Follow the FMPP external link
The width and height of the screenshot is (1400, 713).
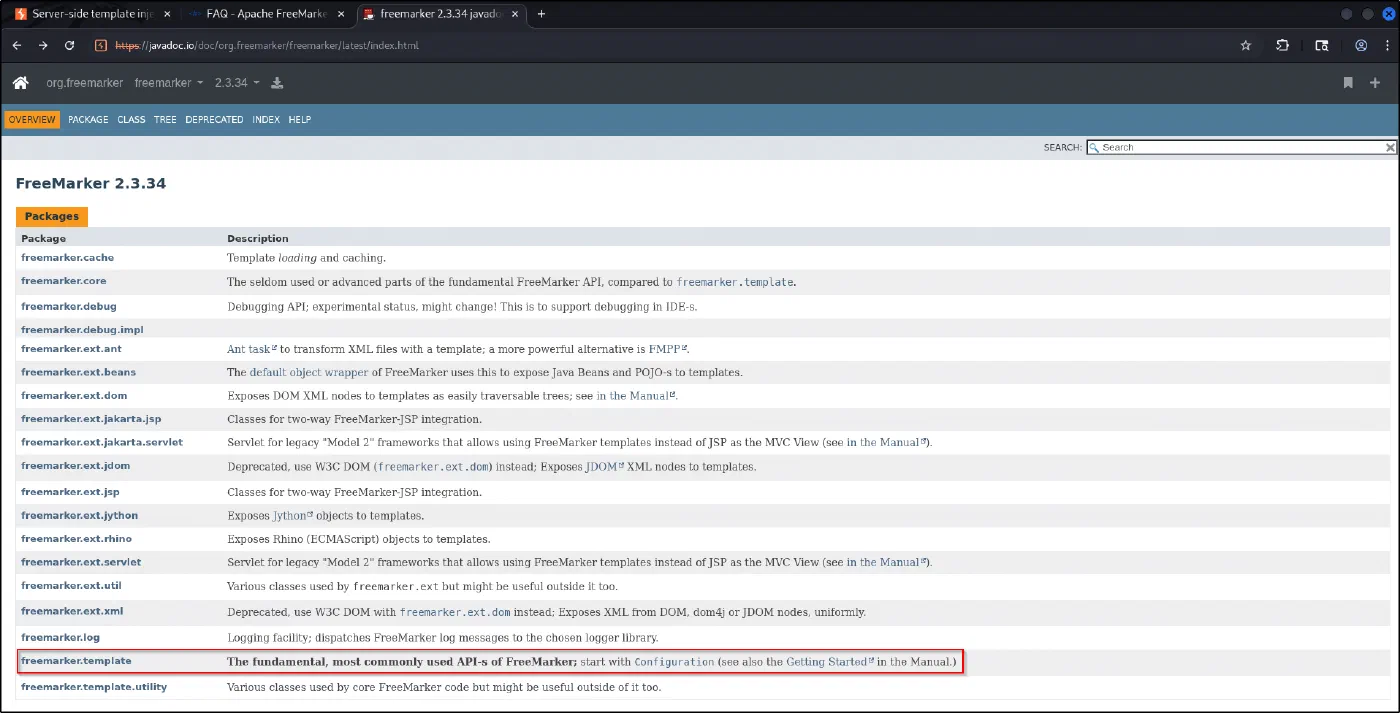(x=669, y=350)
